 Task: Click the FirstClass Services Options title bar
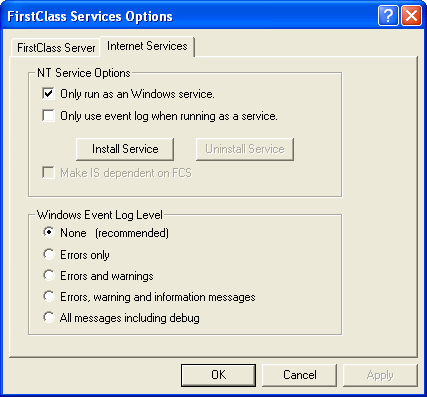click(190, 16)
